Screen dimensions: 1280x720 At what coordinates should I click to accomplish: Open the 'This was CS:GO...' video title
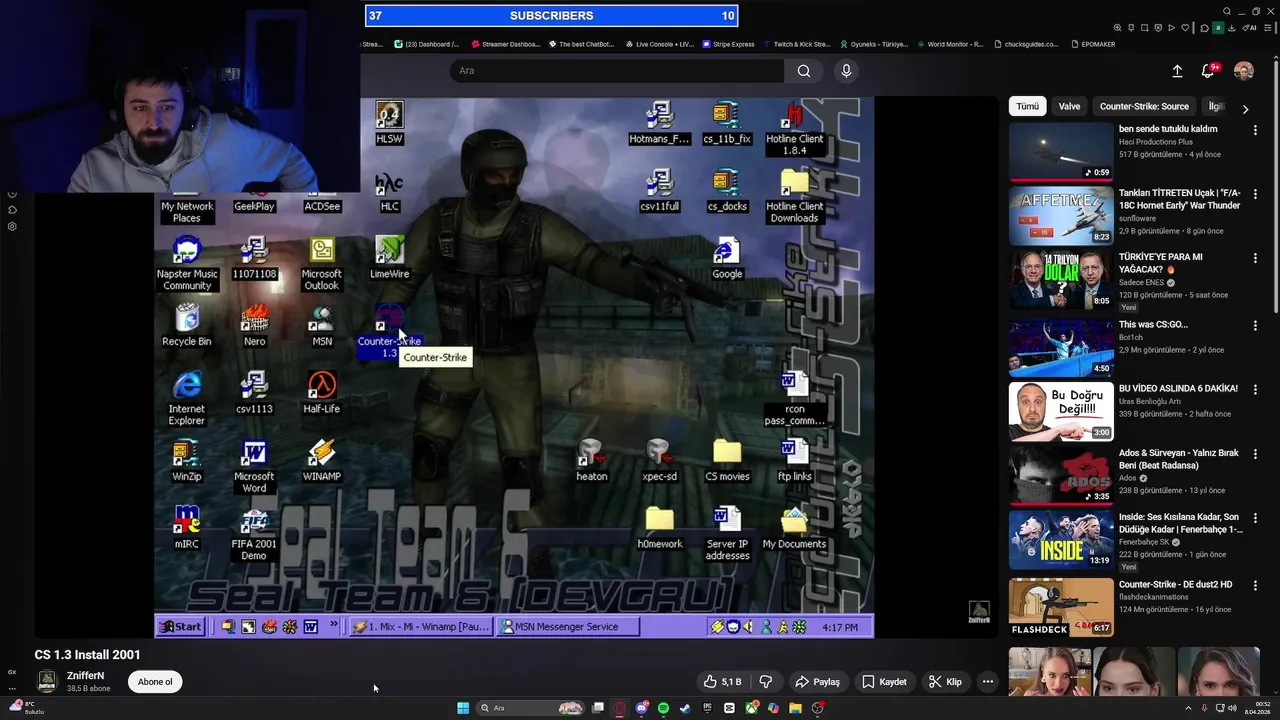click(x=1153, y=325)
